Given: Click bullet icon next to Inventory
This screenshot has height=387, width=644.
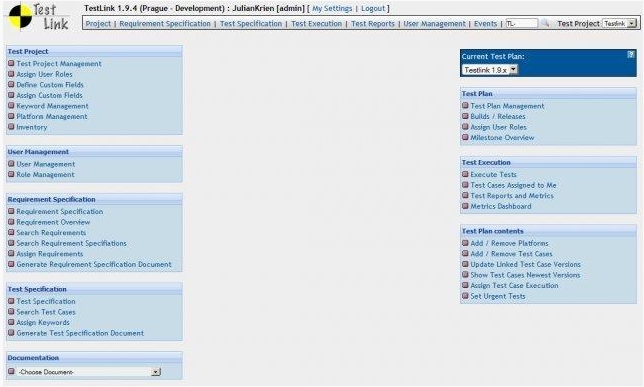Looking at the screenshot, I should pyautogui.click(x=11, y=127).
